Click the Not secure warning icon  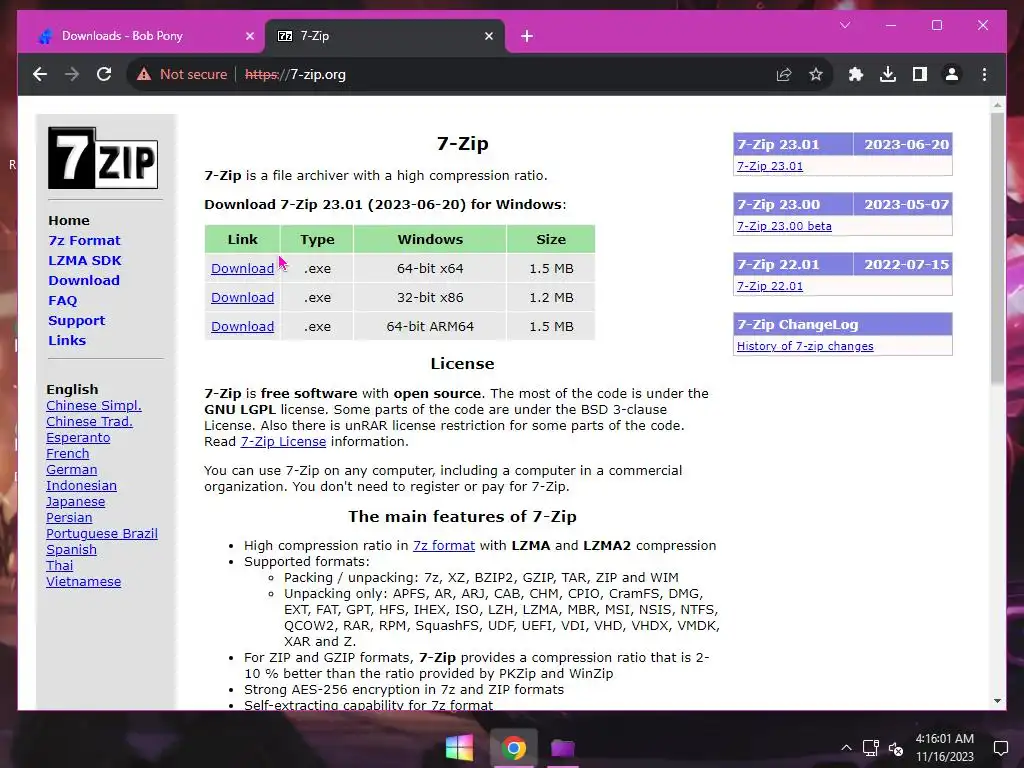click(144, 74)
